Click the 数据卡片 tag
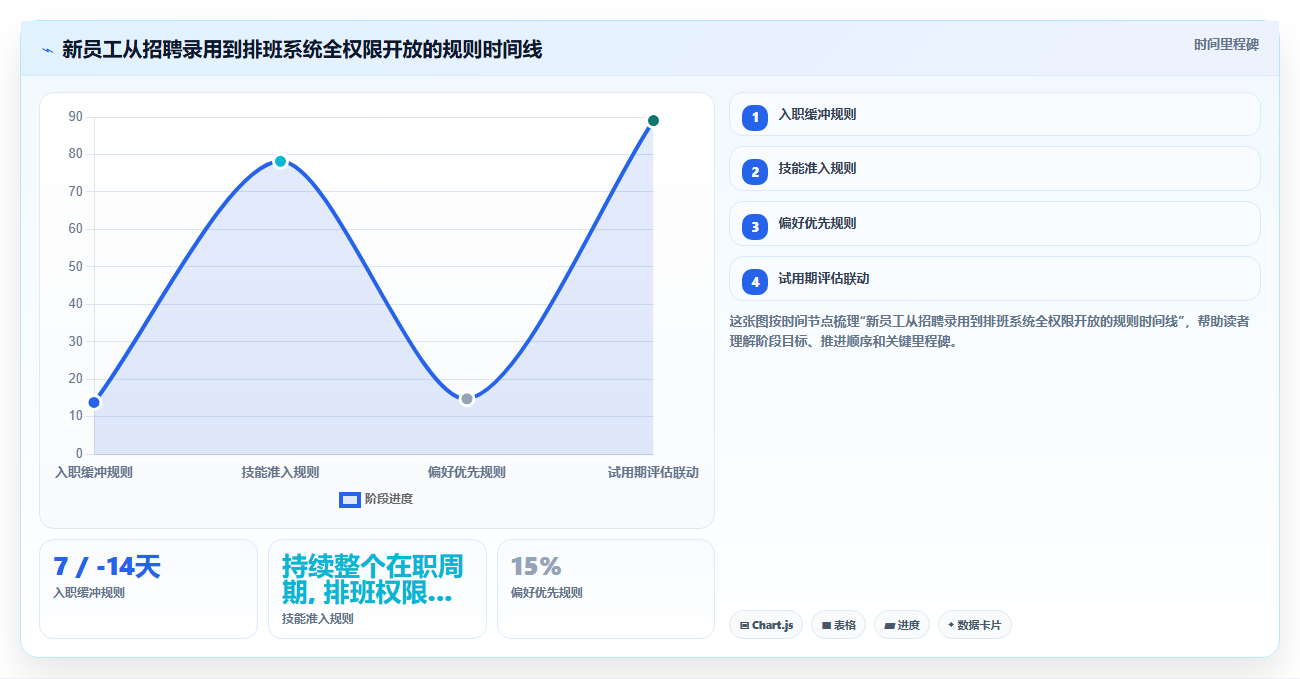Viewport: 1300px width, 679px height. pyautogui.click(x=975, y=625)
